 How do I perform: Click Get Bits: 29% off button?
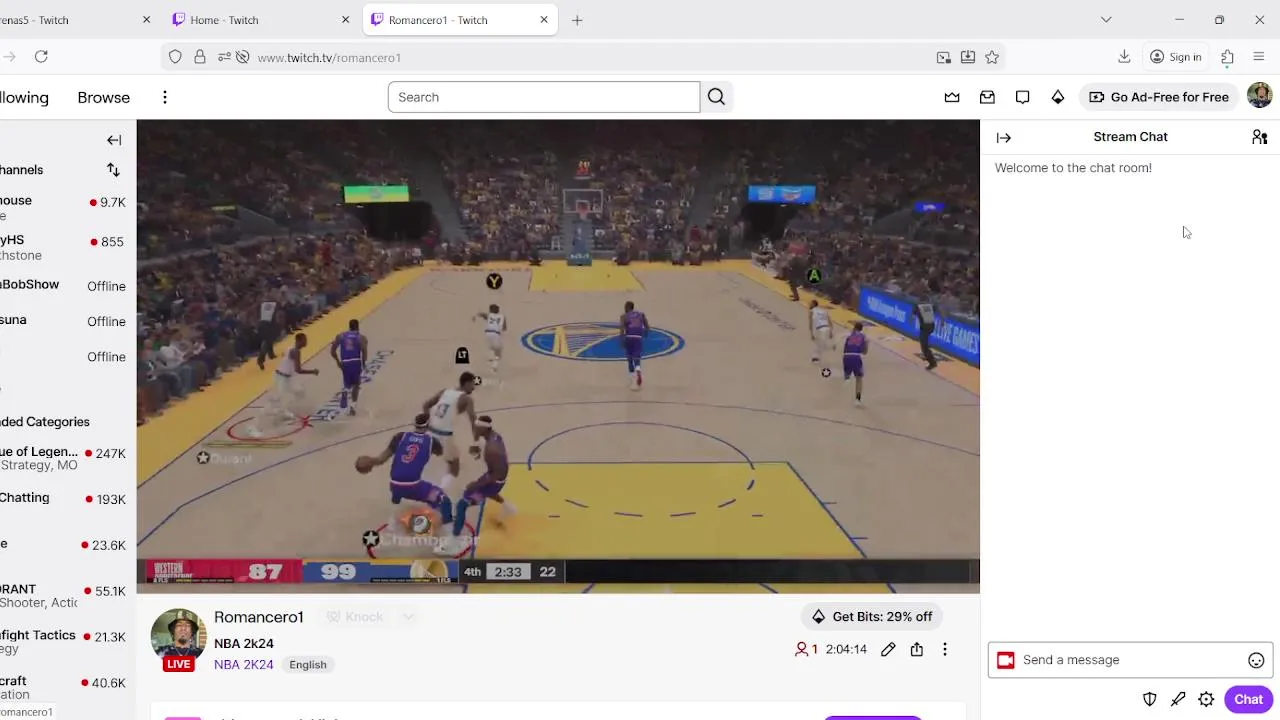872,617
